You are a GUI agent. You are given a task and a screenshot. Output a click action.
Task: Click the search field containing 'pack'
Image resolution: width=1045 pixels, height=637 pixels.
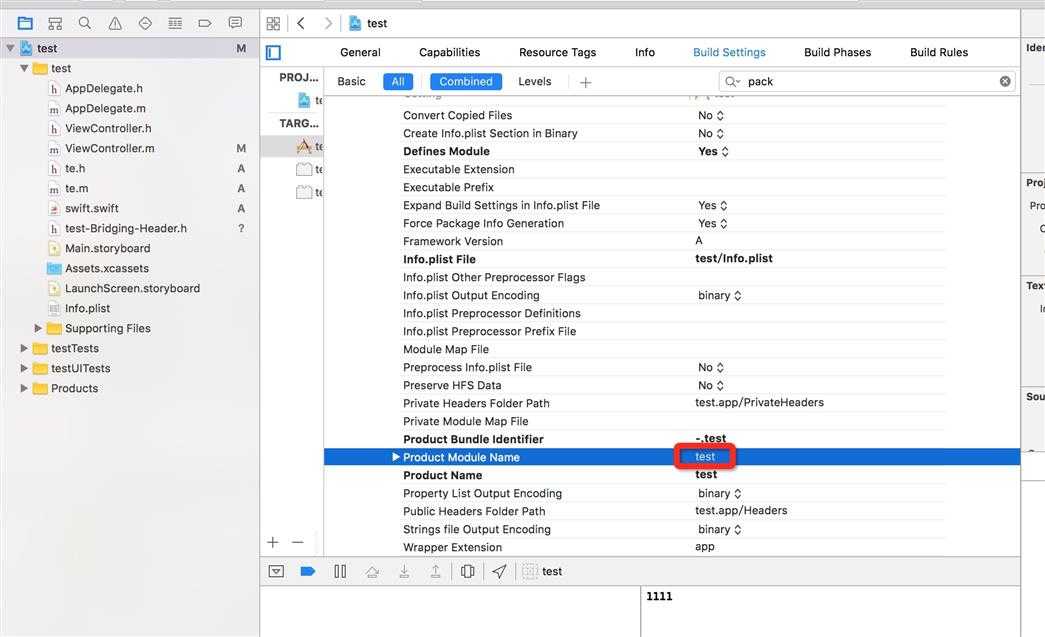tap(867, 81)
